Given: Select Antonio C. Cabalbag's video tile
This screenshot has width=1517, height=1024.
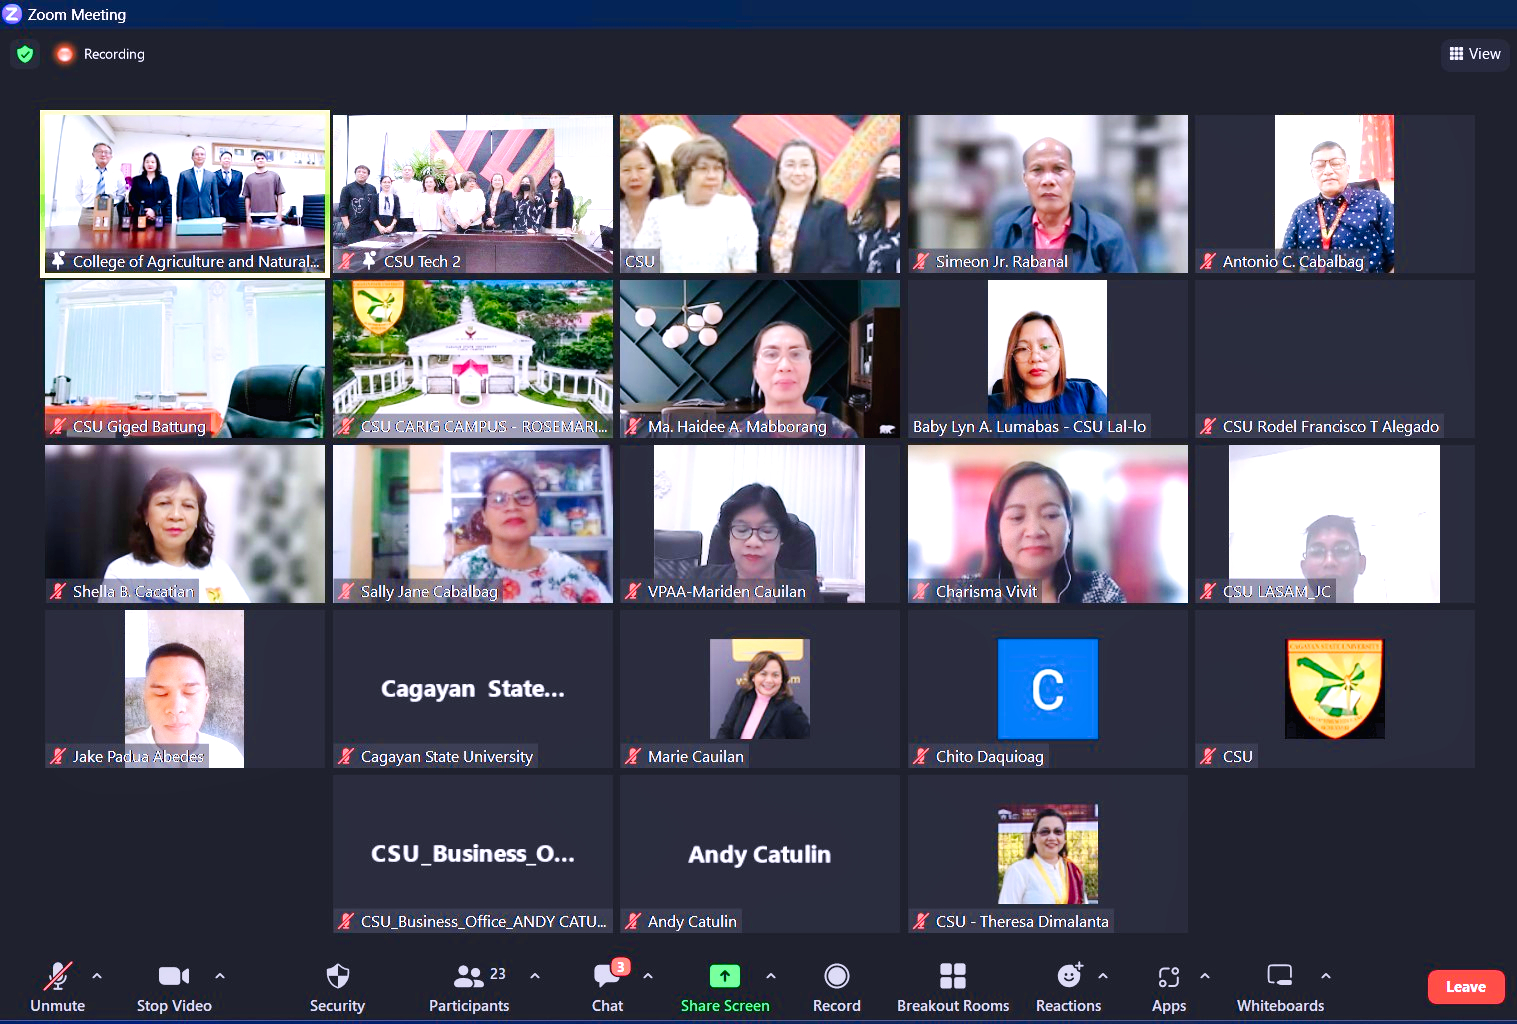Looking at the screenshot, I should pos(1335,194).
